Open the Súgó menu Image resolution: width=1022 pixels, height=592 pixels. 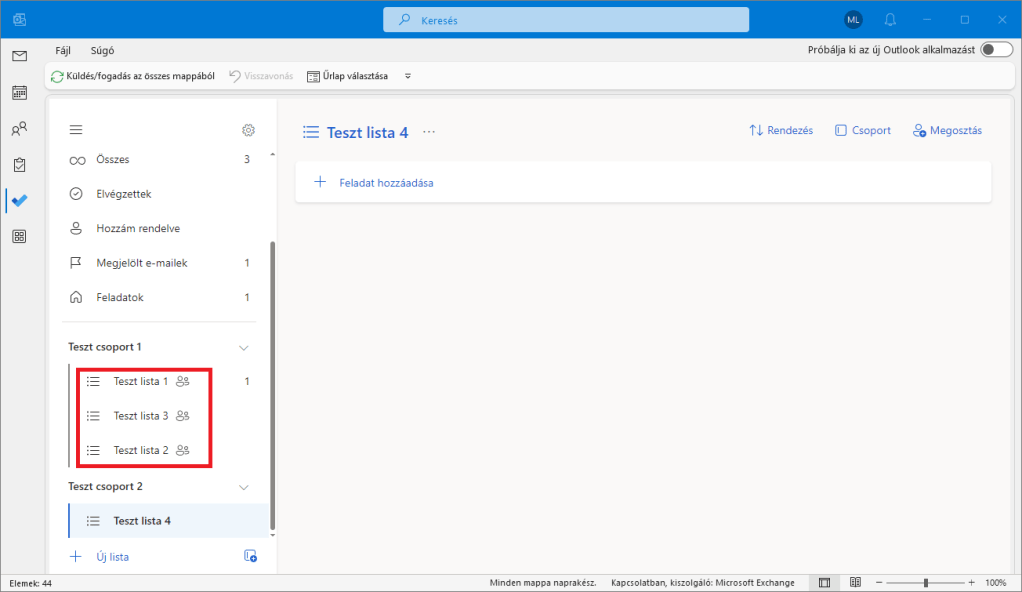102,49
